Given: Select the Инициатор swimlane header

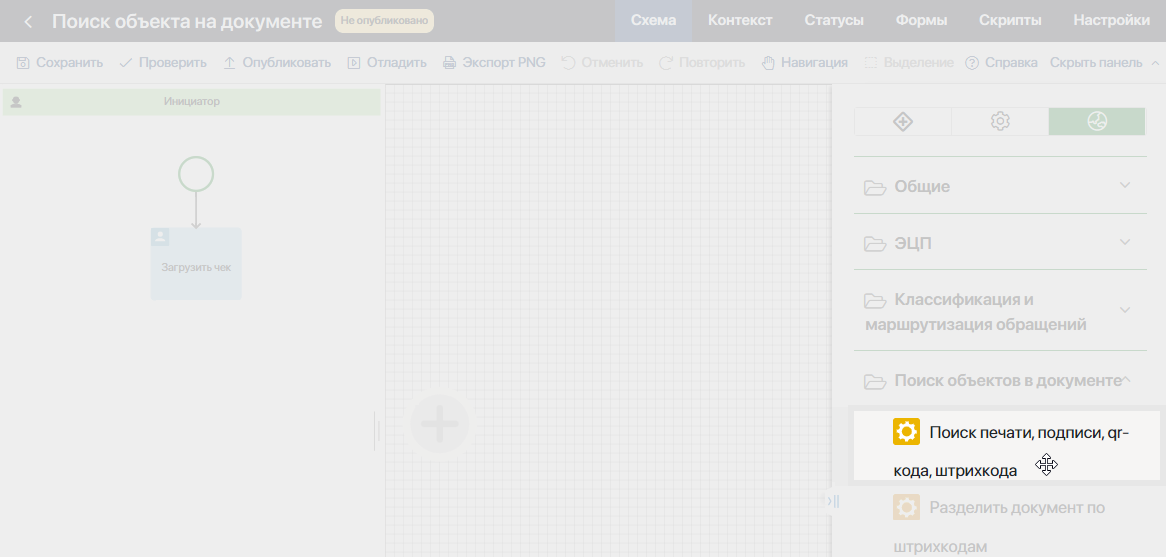Looking at the screenshot, I should point(192,102).
